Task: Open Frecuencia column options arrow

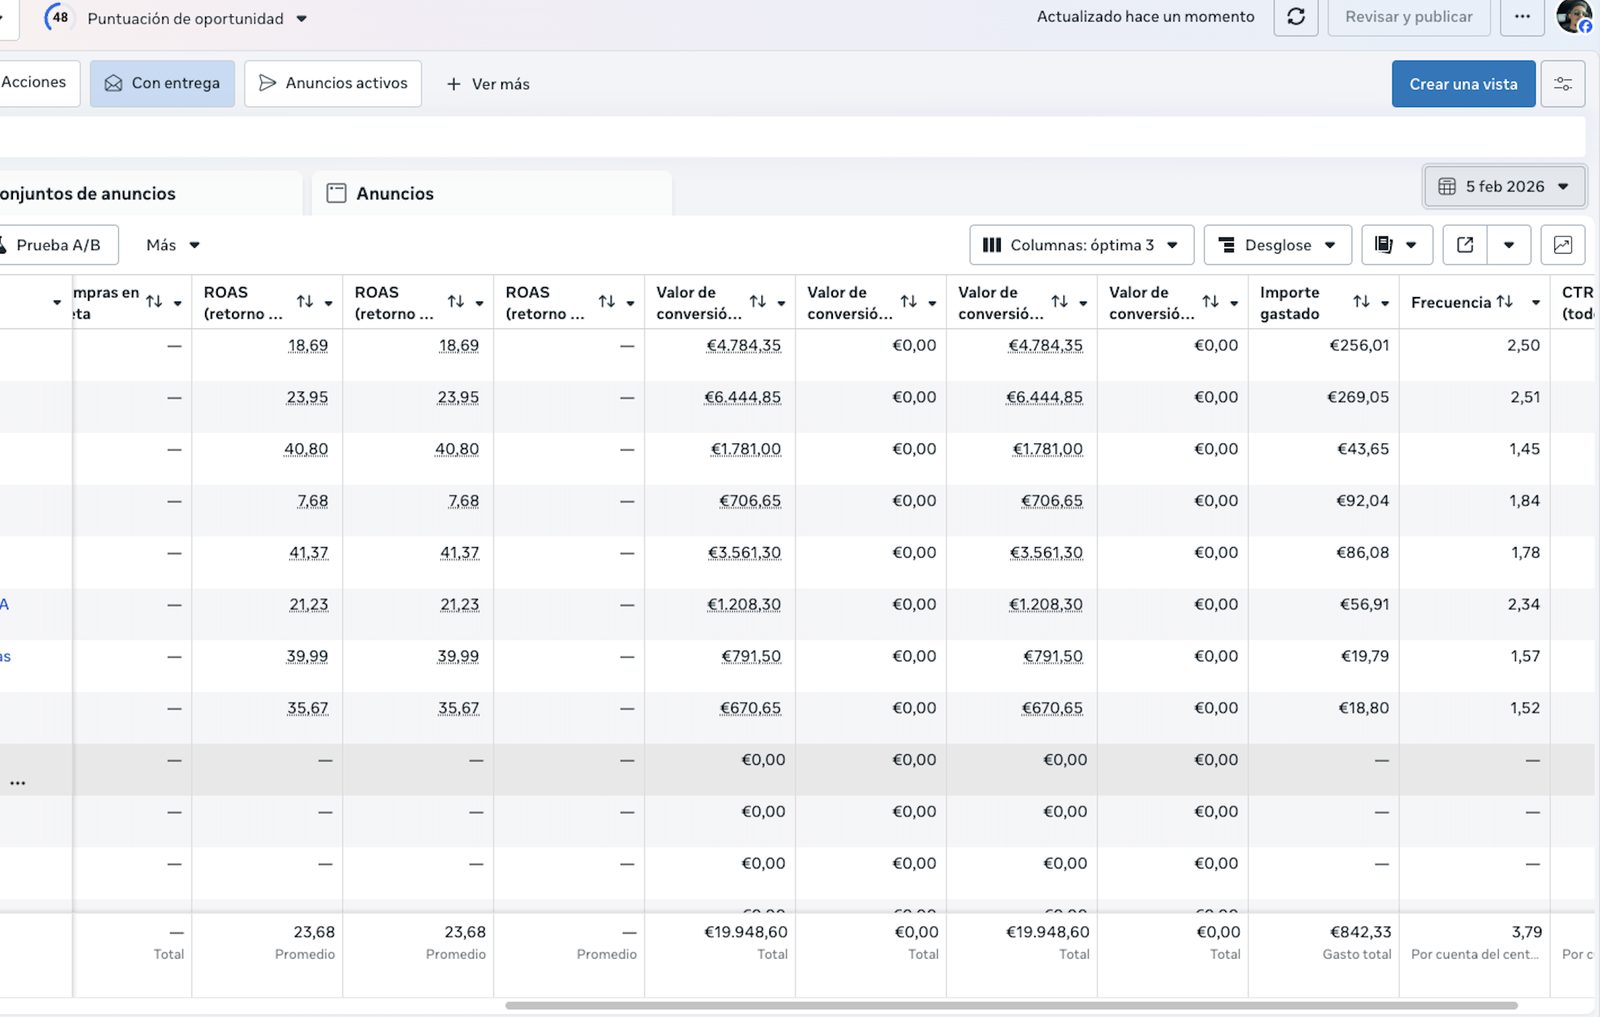Action: point(1536,303)
